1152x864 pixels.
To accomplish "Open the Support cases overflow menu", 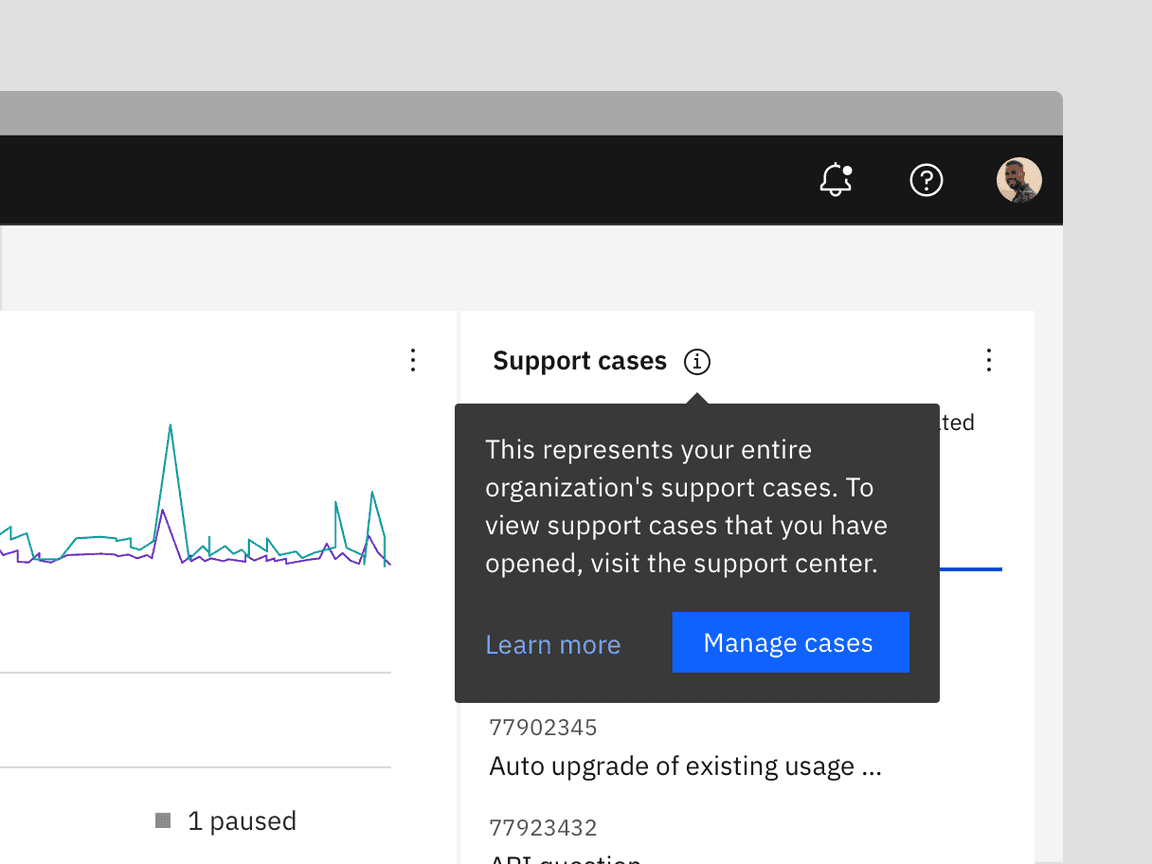I will coord(988,360).
